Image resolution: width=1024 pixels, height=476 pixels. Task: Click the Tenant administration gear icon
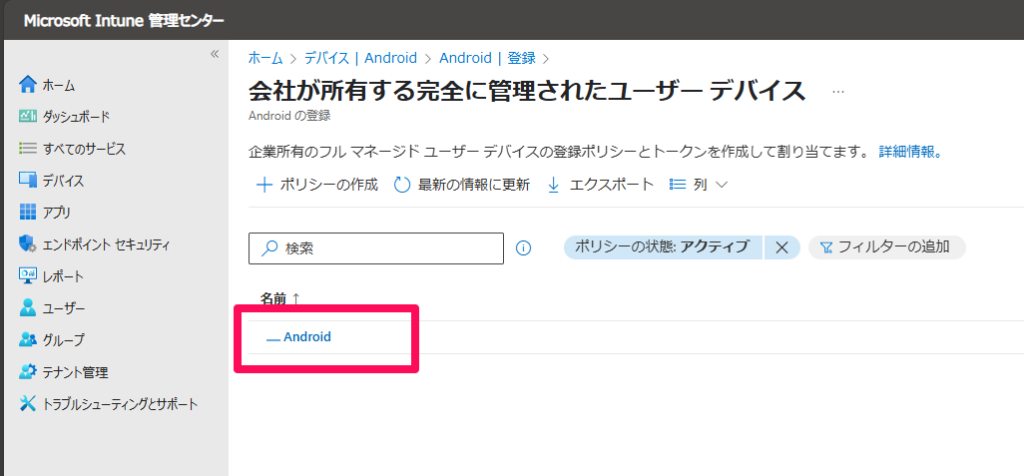28,372
